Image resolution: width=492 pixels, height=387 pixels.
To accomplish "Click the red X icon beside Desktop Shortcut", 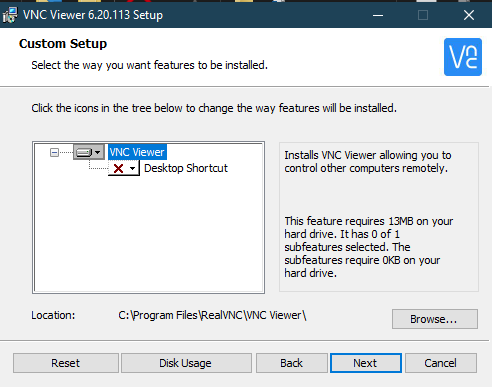I will pyautogui.click(x=118, y=168).
